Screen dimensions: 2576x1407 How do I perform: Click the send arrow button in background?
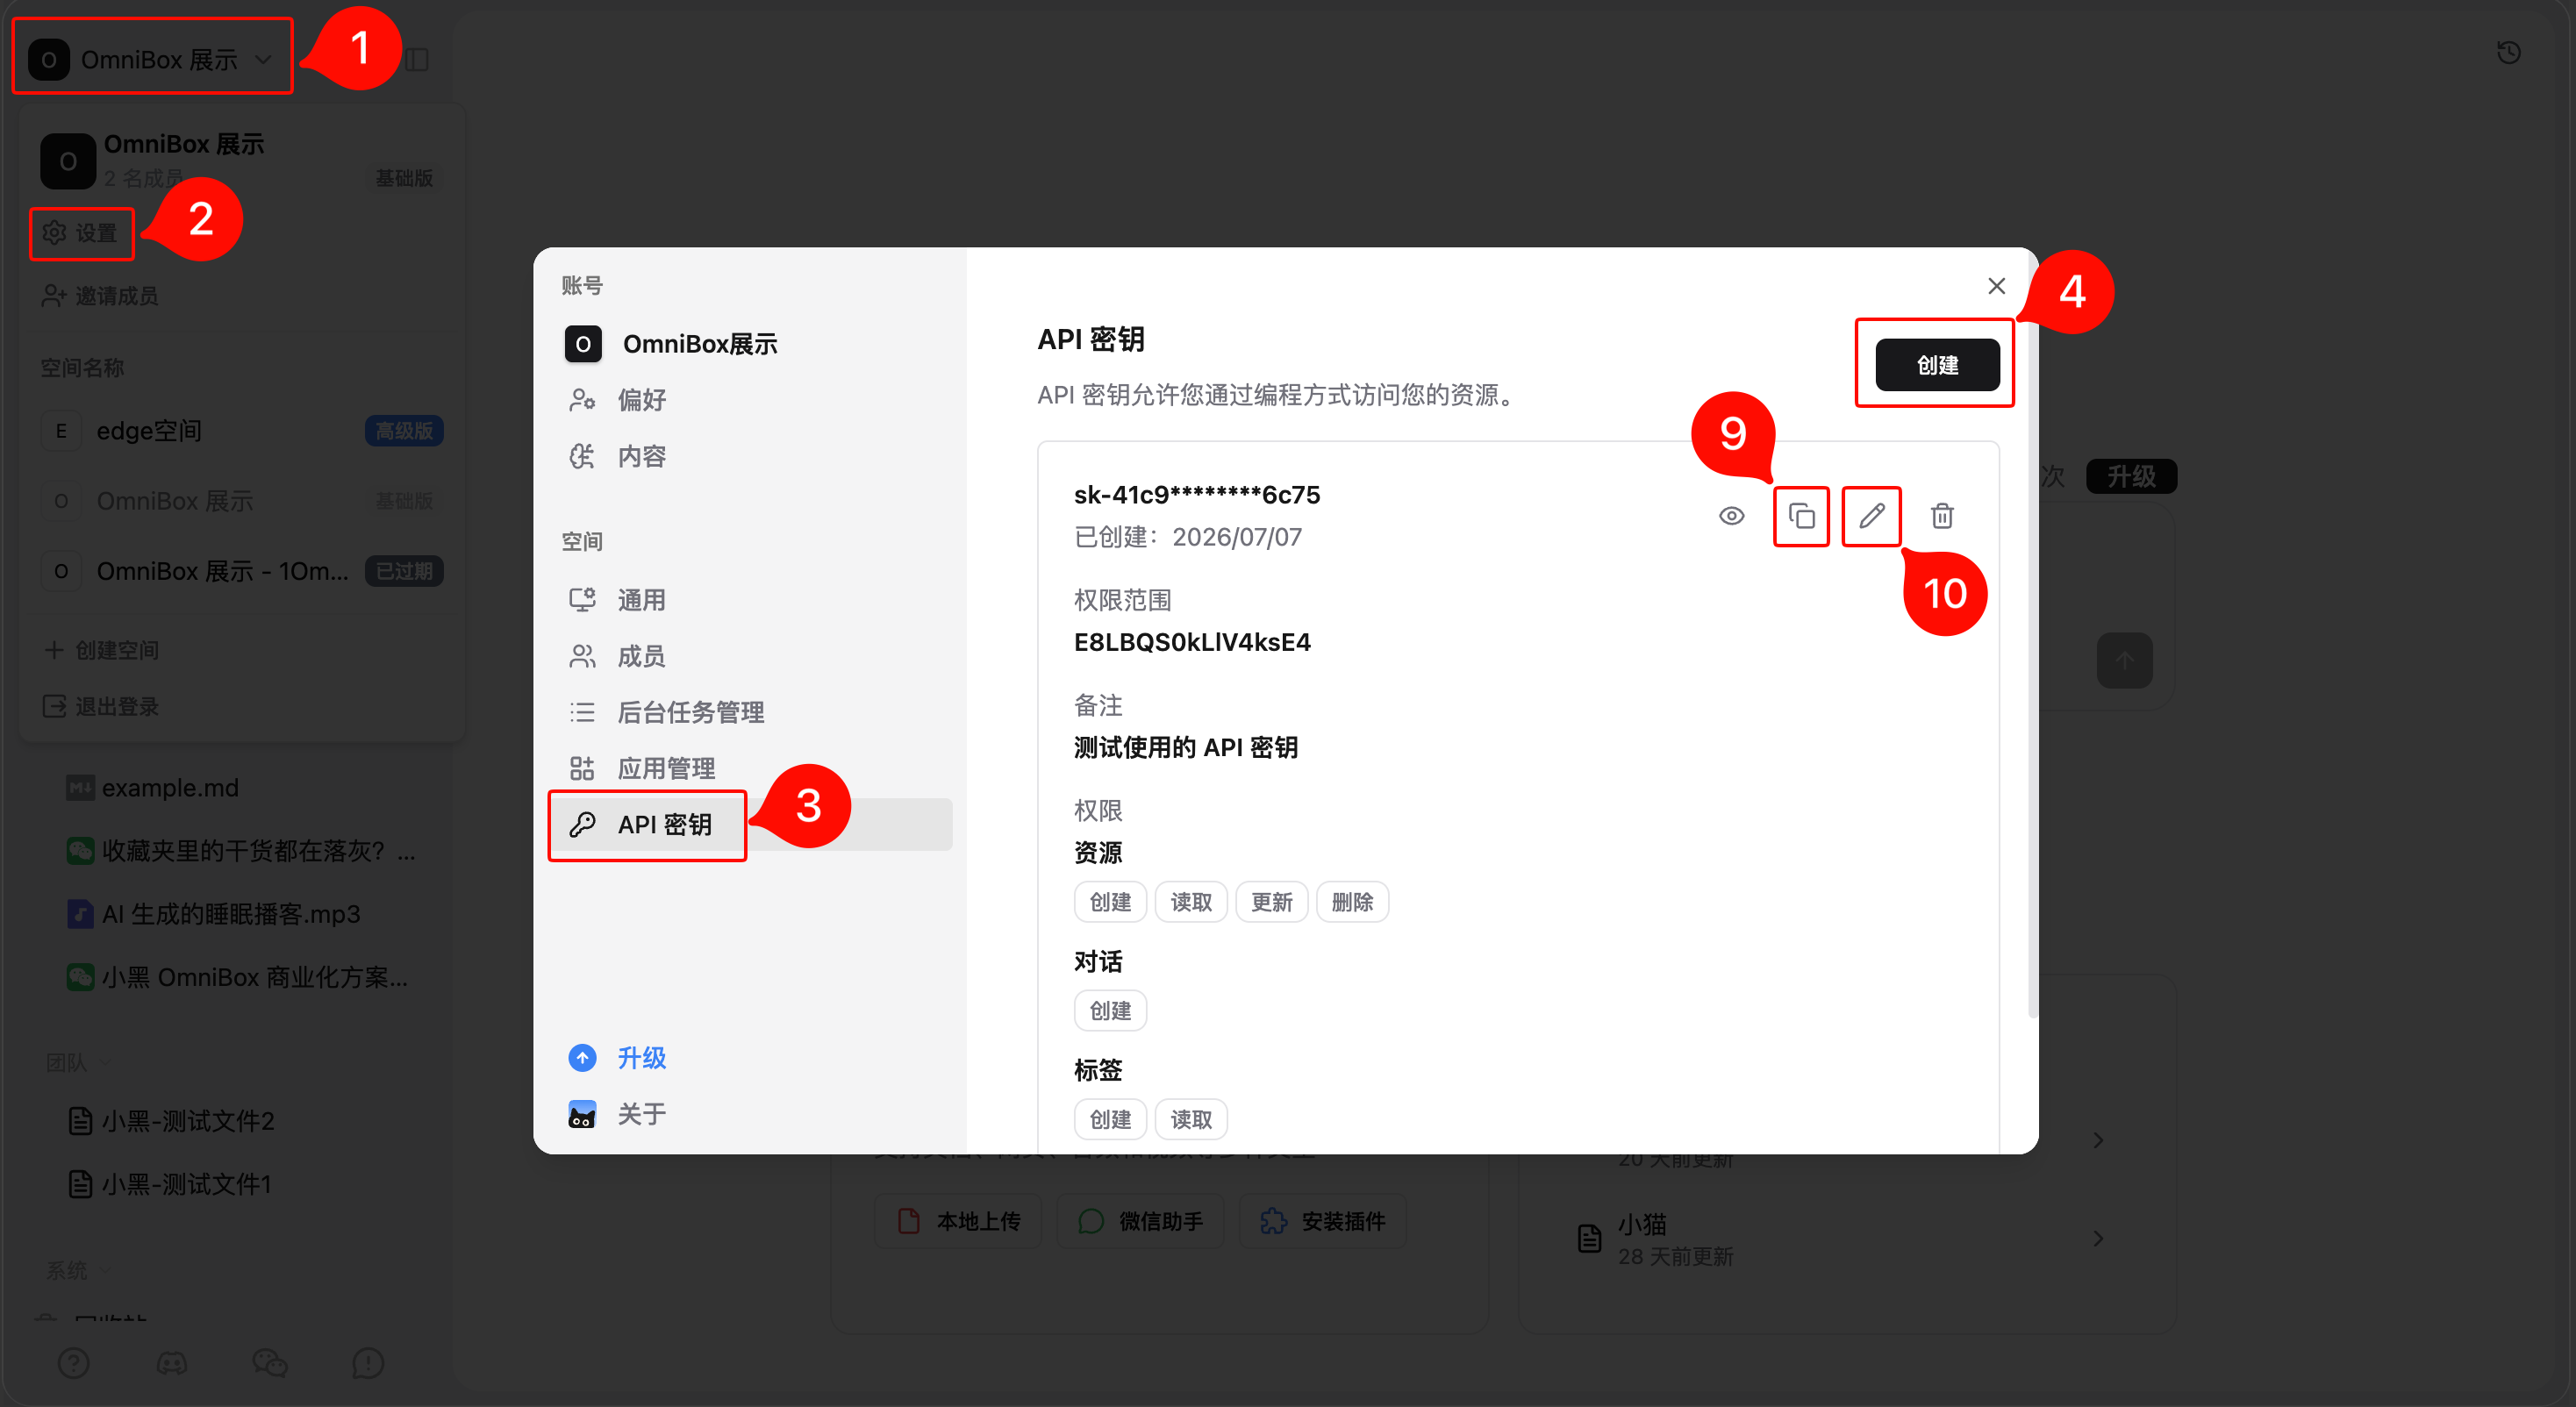point(2125,660)
